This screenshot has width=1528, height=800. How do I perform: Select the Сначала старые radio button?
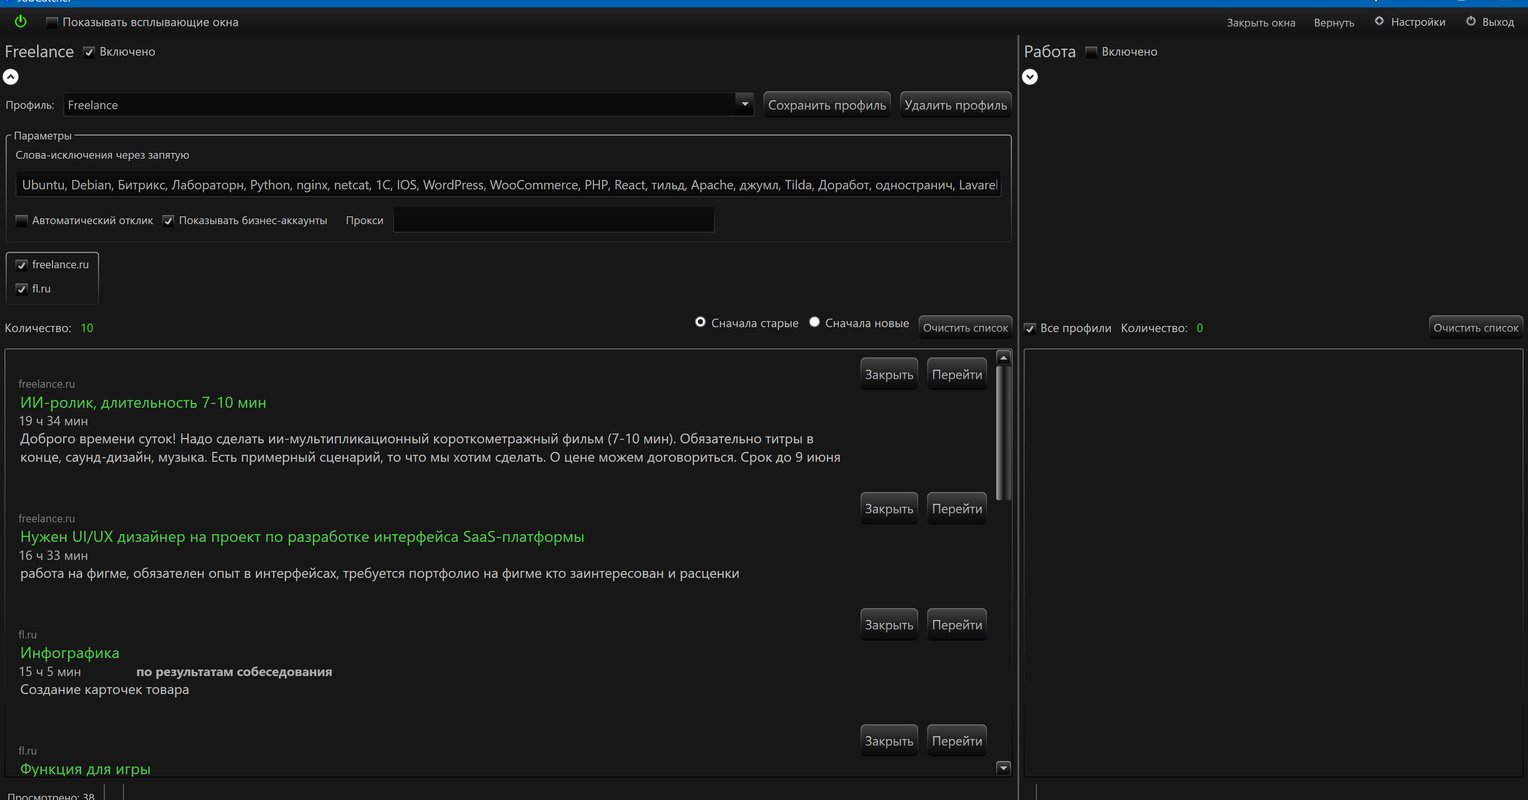point(700,322)
